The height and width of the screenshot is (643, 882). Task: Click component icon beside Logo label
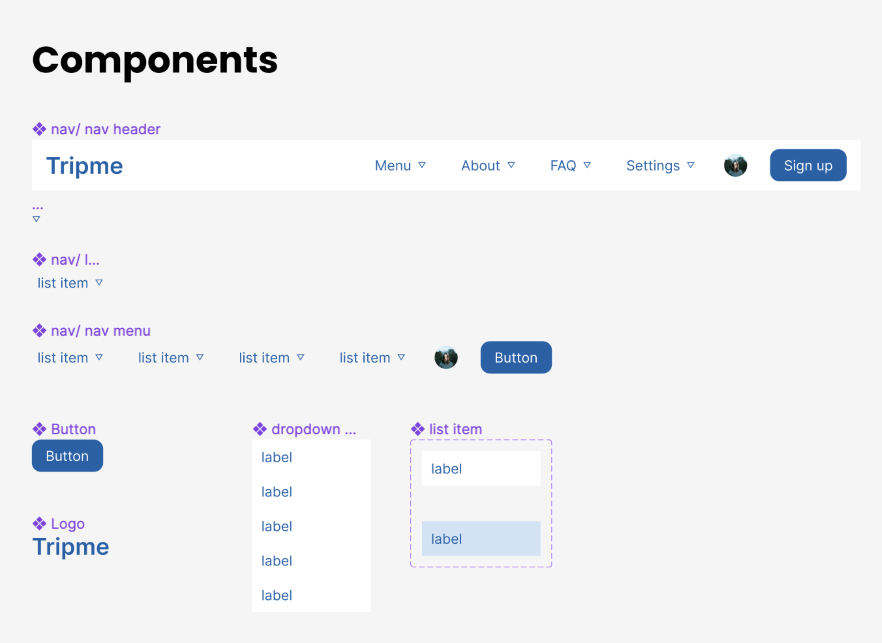tap(40, 524)
